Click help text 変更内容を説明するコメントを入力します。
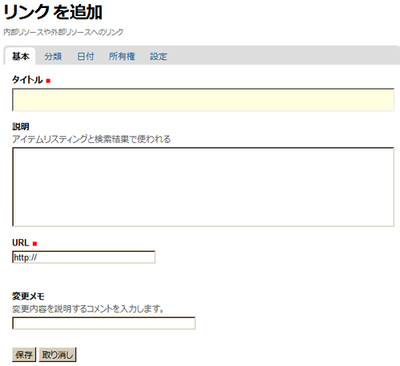Image resolution: width=400 pixels, height=366 pixels. pyautogui.click(x=88, y=309)
